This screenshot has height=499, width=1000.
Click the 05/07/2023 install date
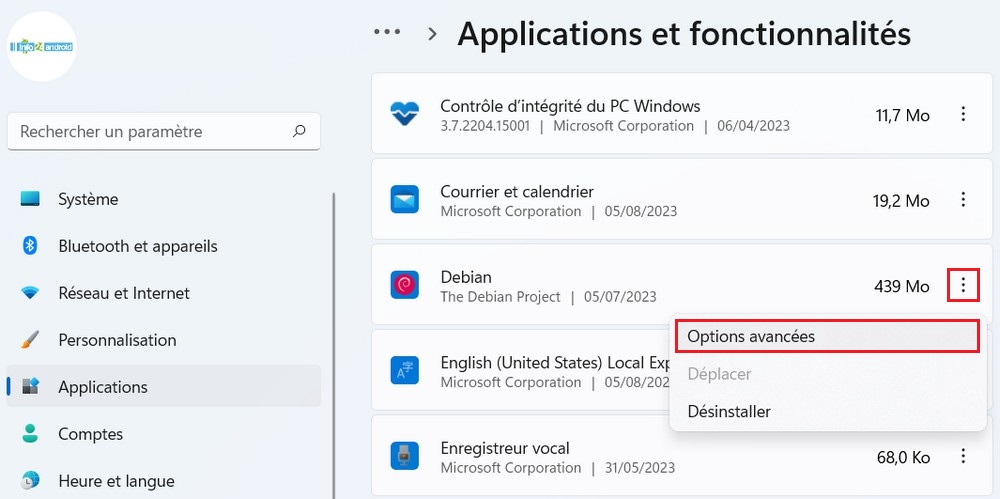coord(620,297)
